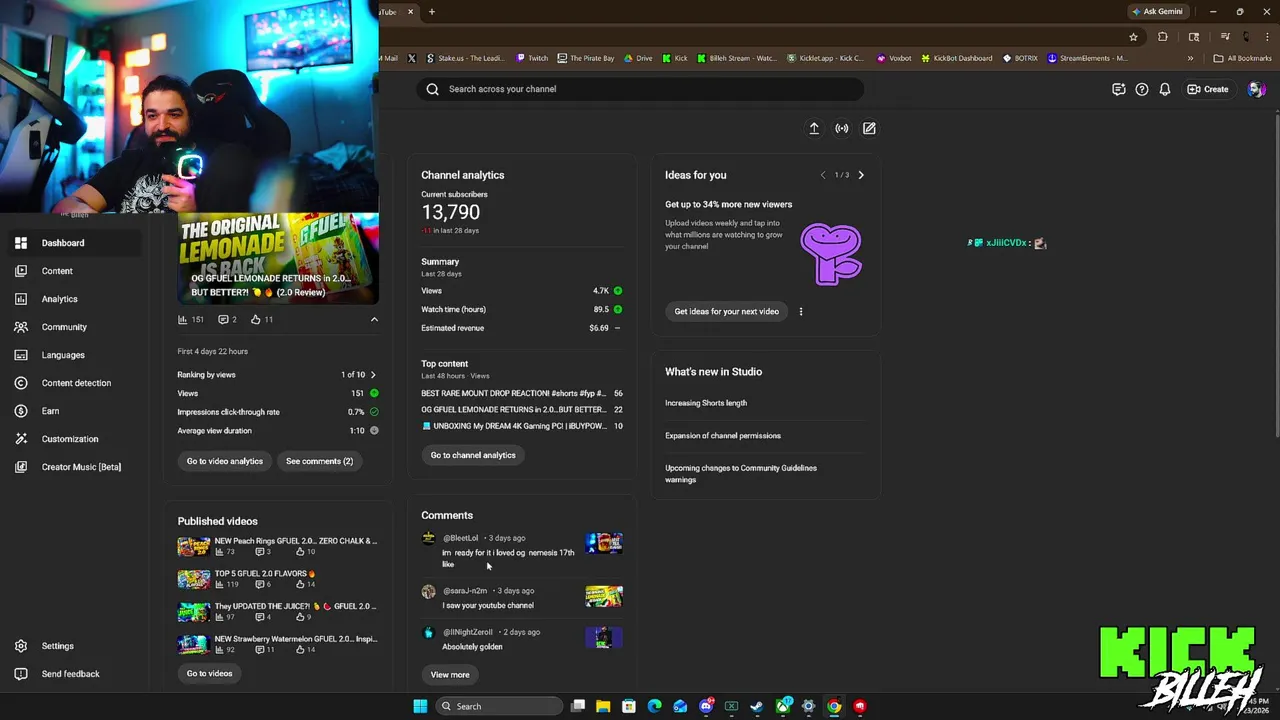Viewport: 1280px width, 720px height.
Task: Open Content detection in the sidebar
Action: pos(70,383)
